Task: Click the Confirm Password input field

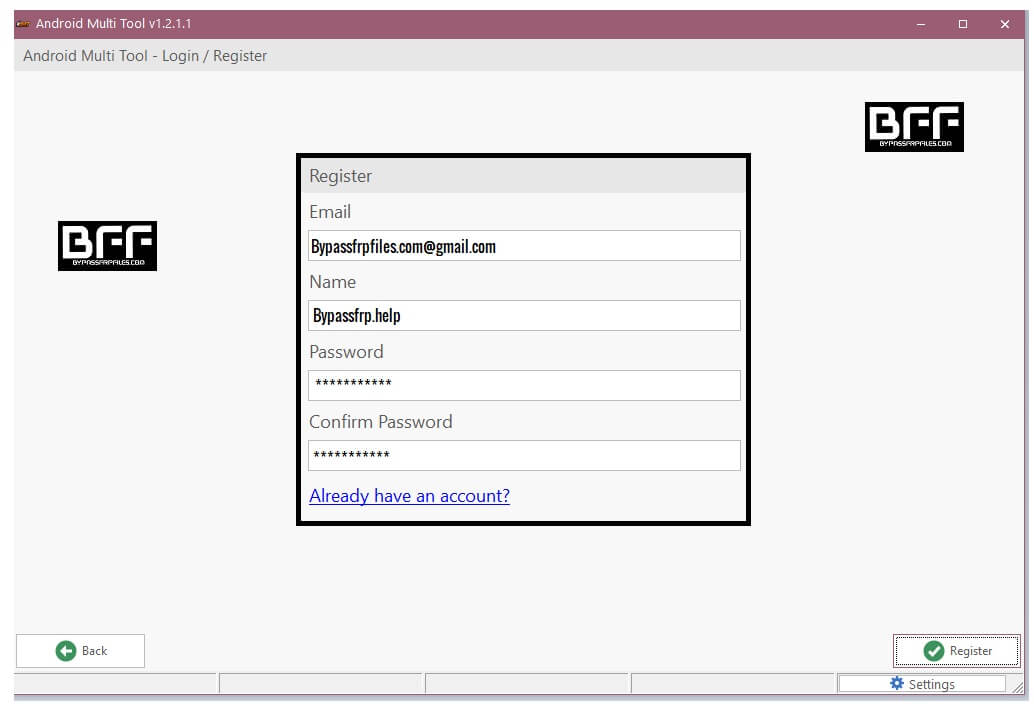Action: pyautogui.click(x=523, y=455)
